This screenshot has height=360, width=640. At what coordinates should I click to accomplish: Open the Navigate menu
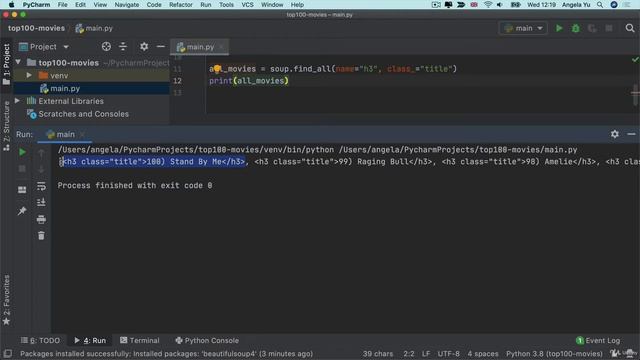127,5
